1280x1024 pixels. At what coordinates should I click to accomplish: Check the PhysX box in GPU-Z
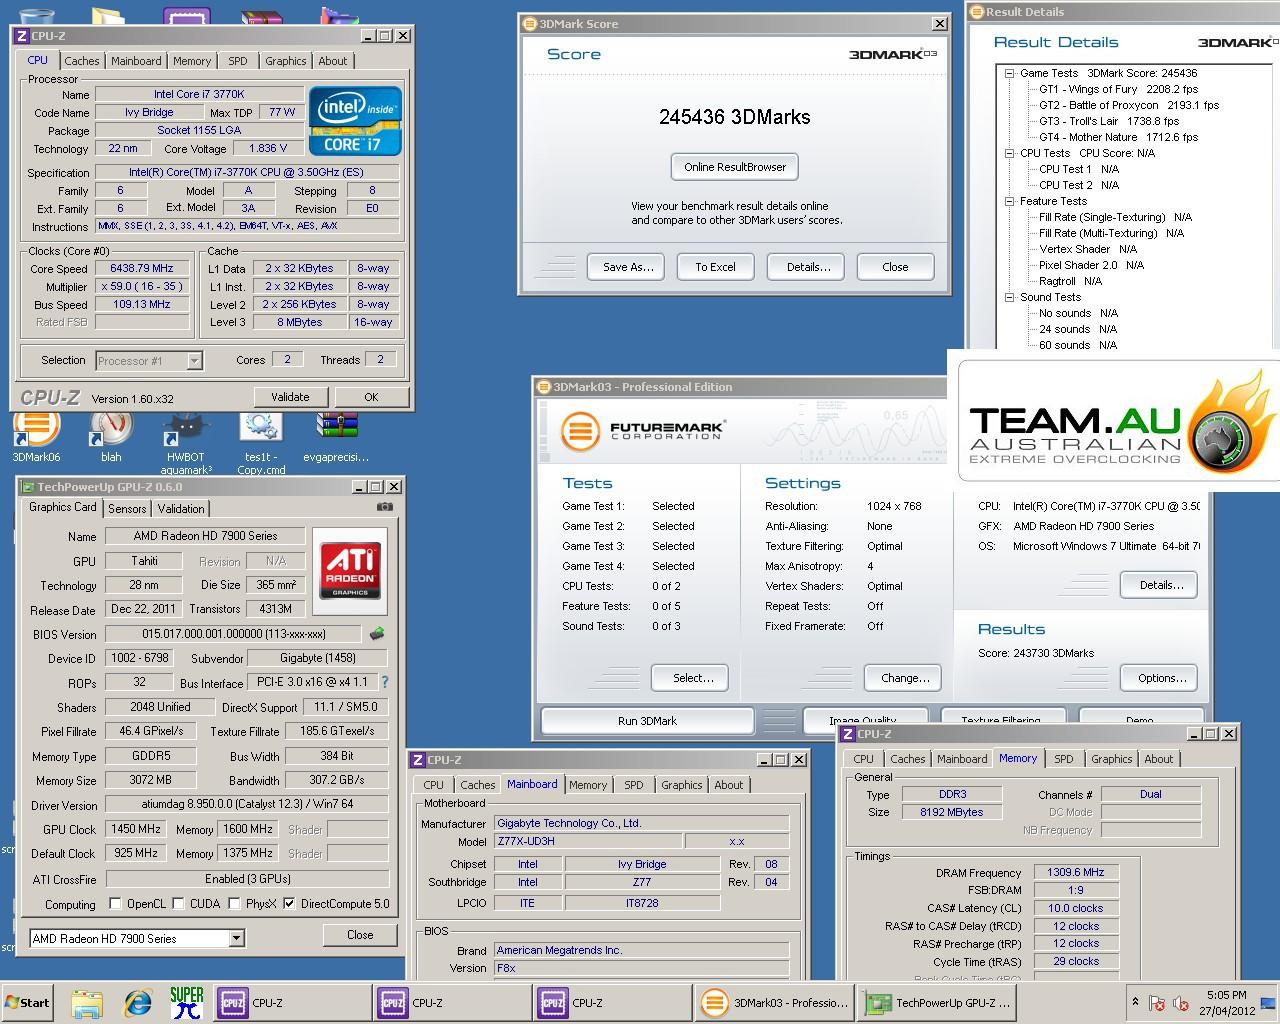click(234, 904)
